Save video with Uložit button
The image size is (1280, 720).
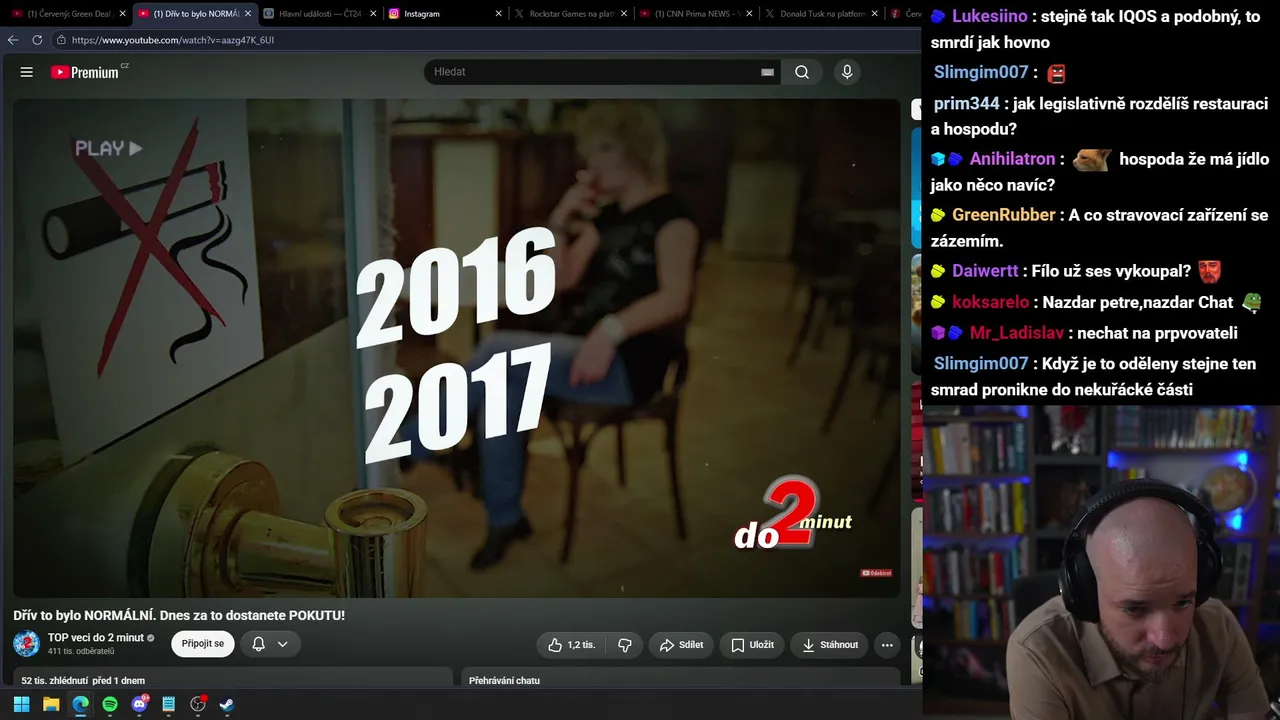coord(752,645)
